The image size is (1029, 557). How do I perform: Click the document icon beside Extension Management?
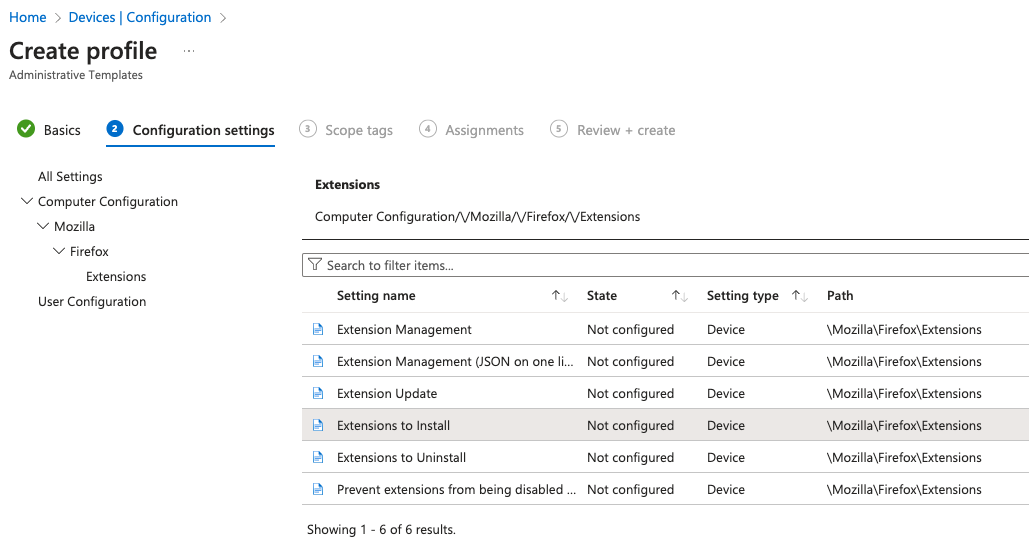(318, 329)
